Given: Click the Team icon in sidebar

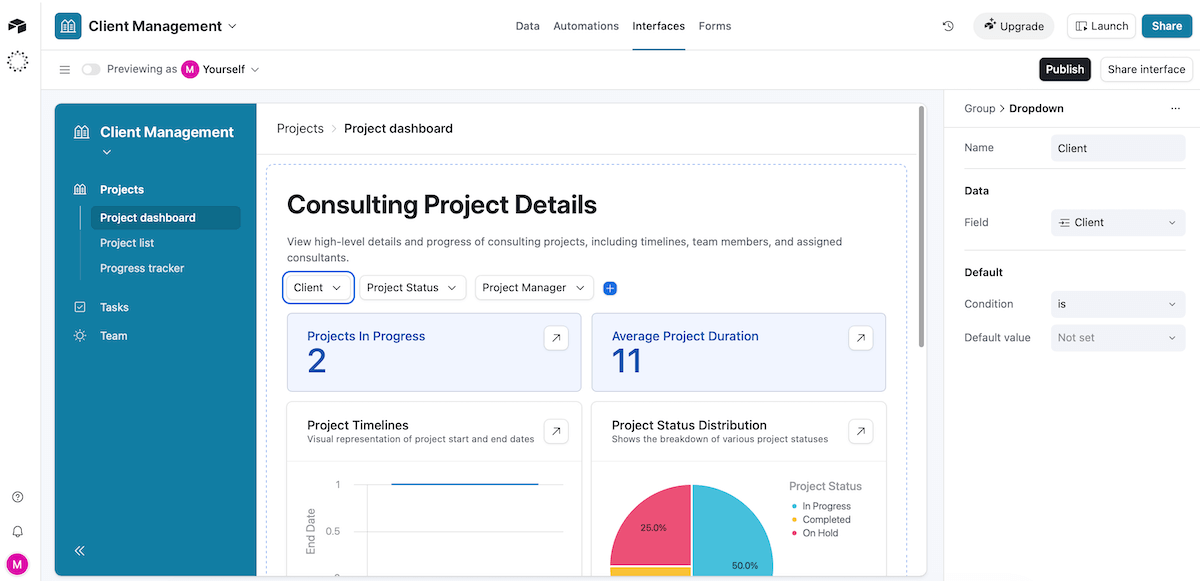Looking at the screenshot, I should (x=79, y=335).
